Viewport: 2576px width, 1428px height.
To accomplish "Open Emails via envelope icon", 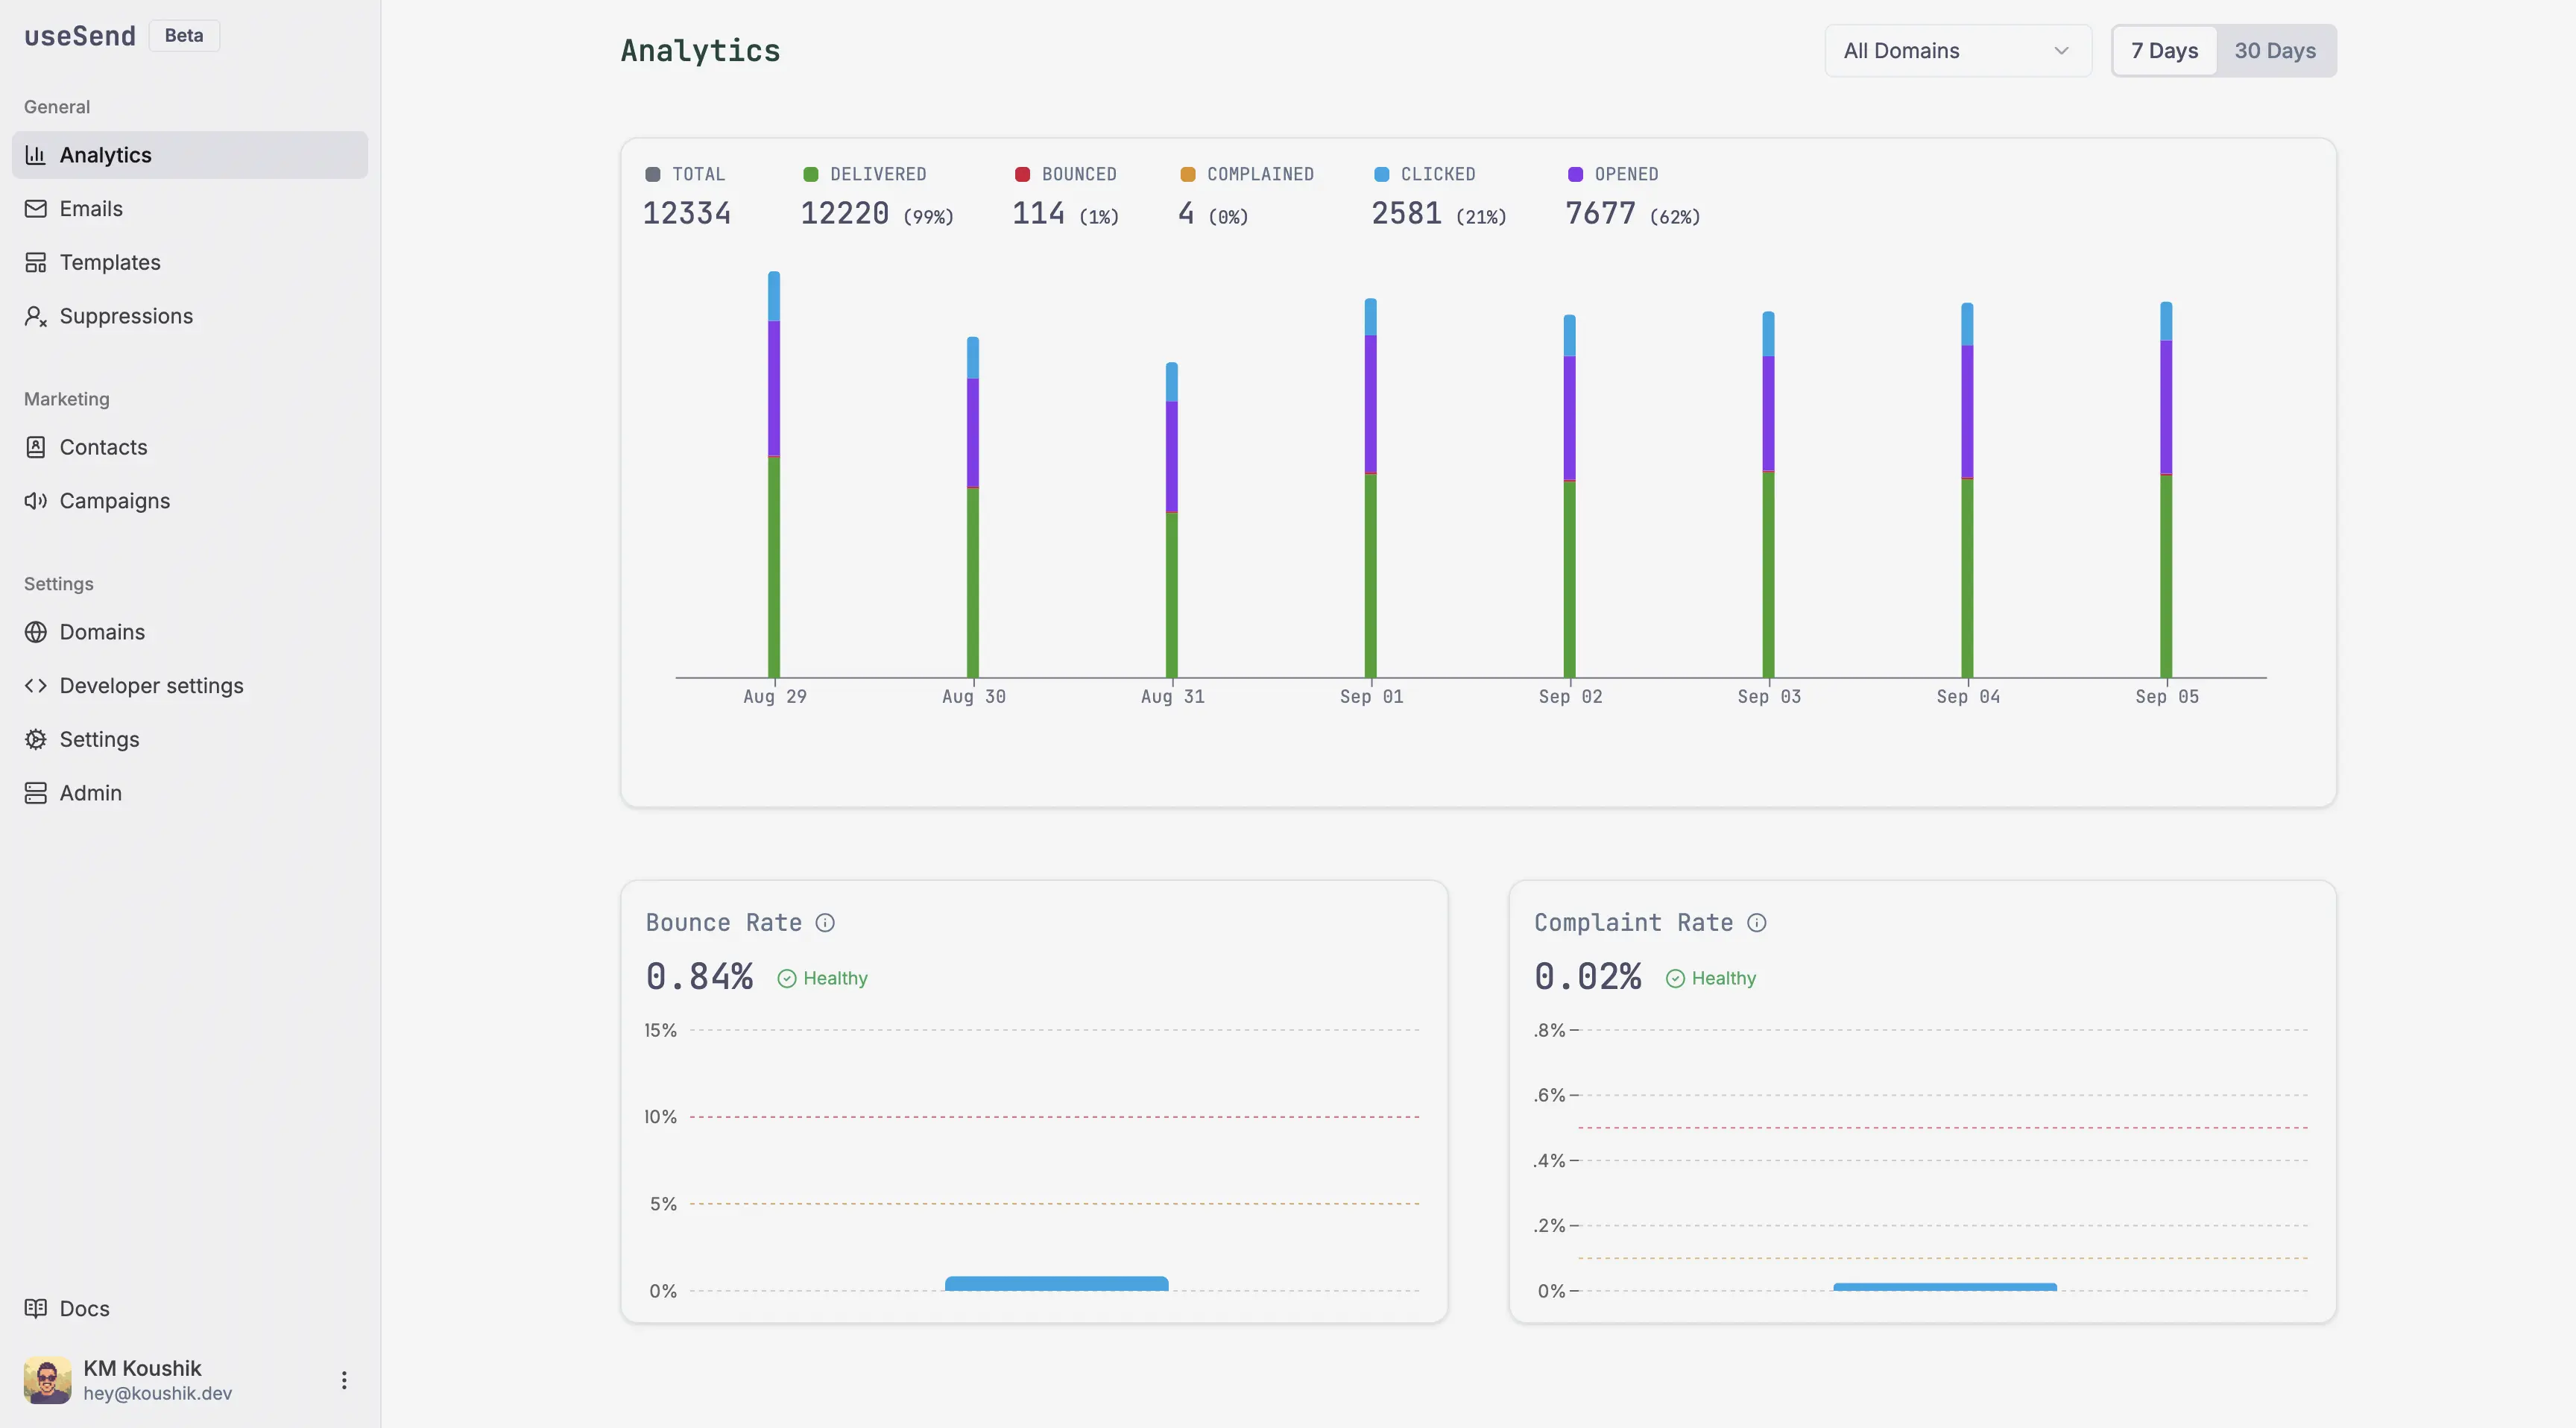I will point(36,209).
